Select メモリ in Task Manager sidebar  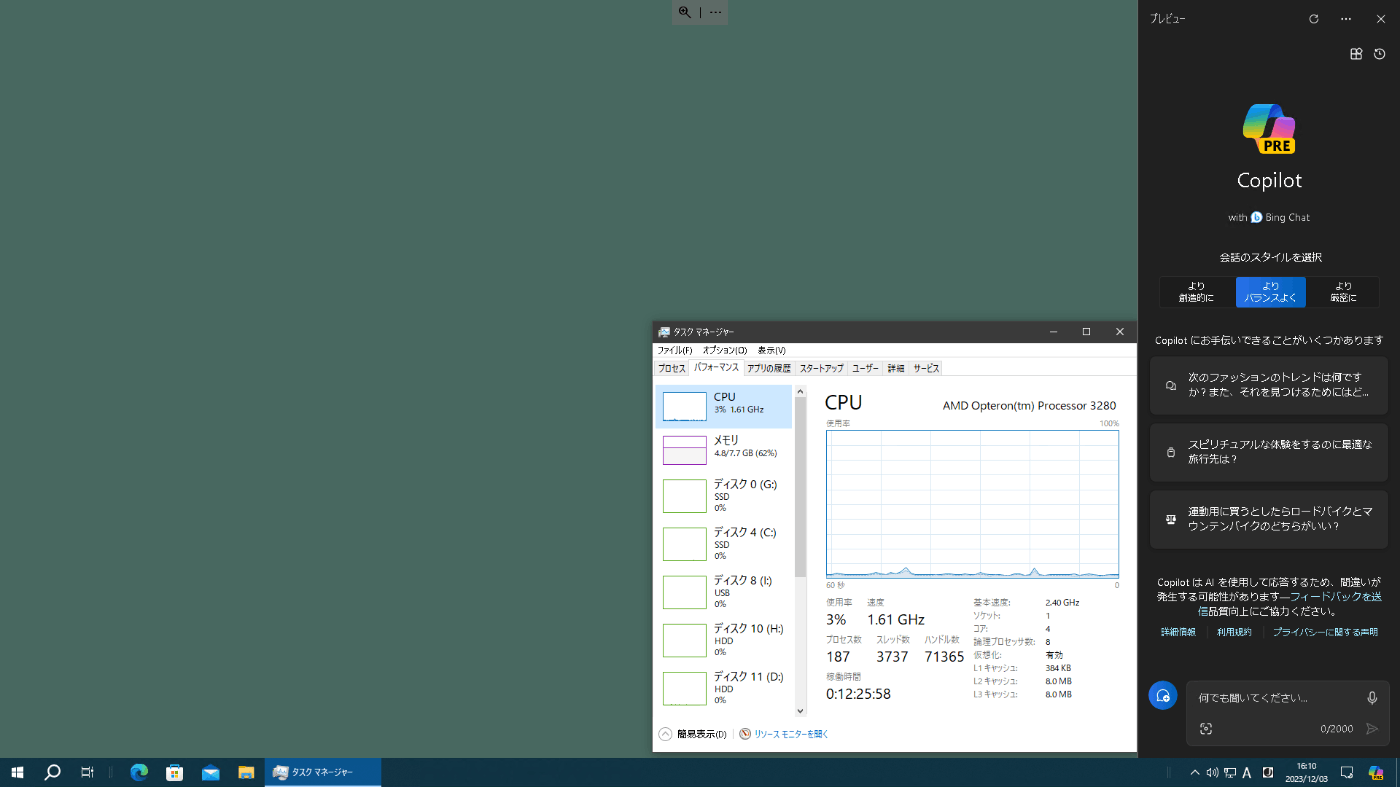pyautogui.click(x=724, y=450)
